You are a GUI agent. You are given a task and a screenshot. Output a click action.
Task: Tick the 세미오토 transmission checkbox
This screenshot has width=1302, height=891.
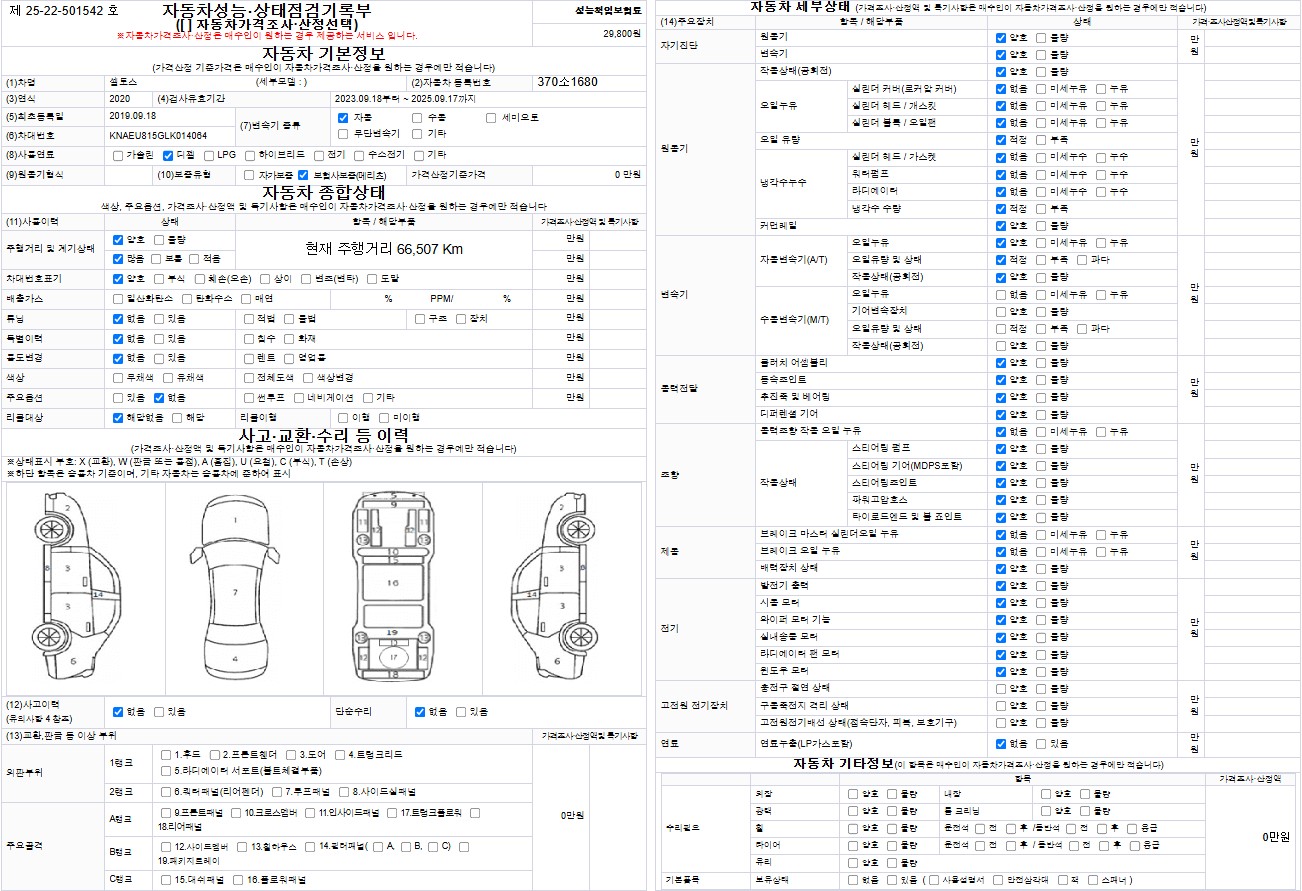(x=491, y=117)
